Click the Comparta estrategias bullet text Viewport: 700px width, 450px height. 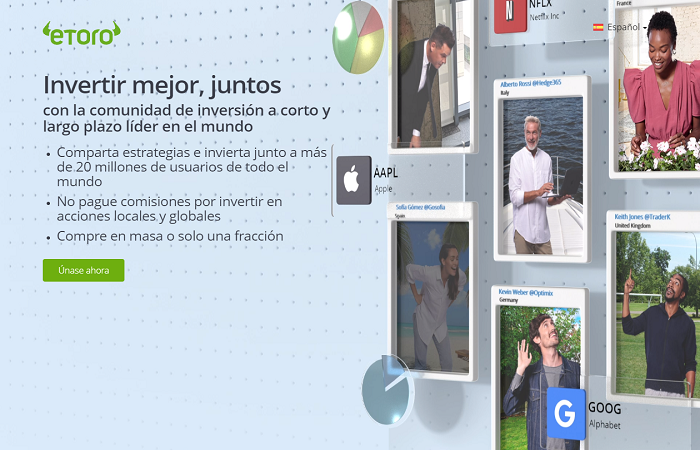click(x=192, y=167)
